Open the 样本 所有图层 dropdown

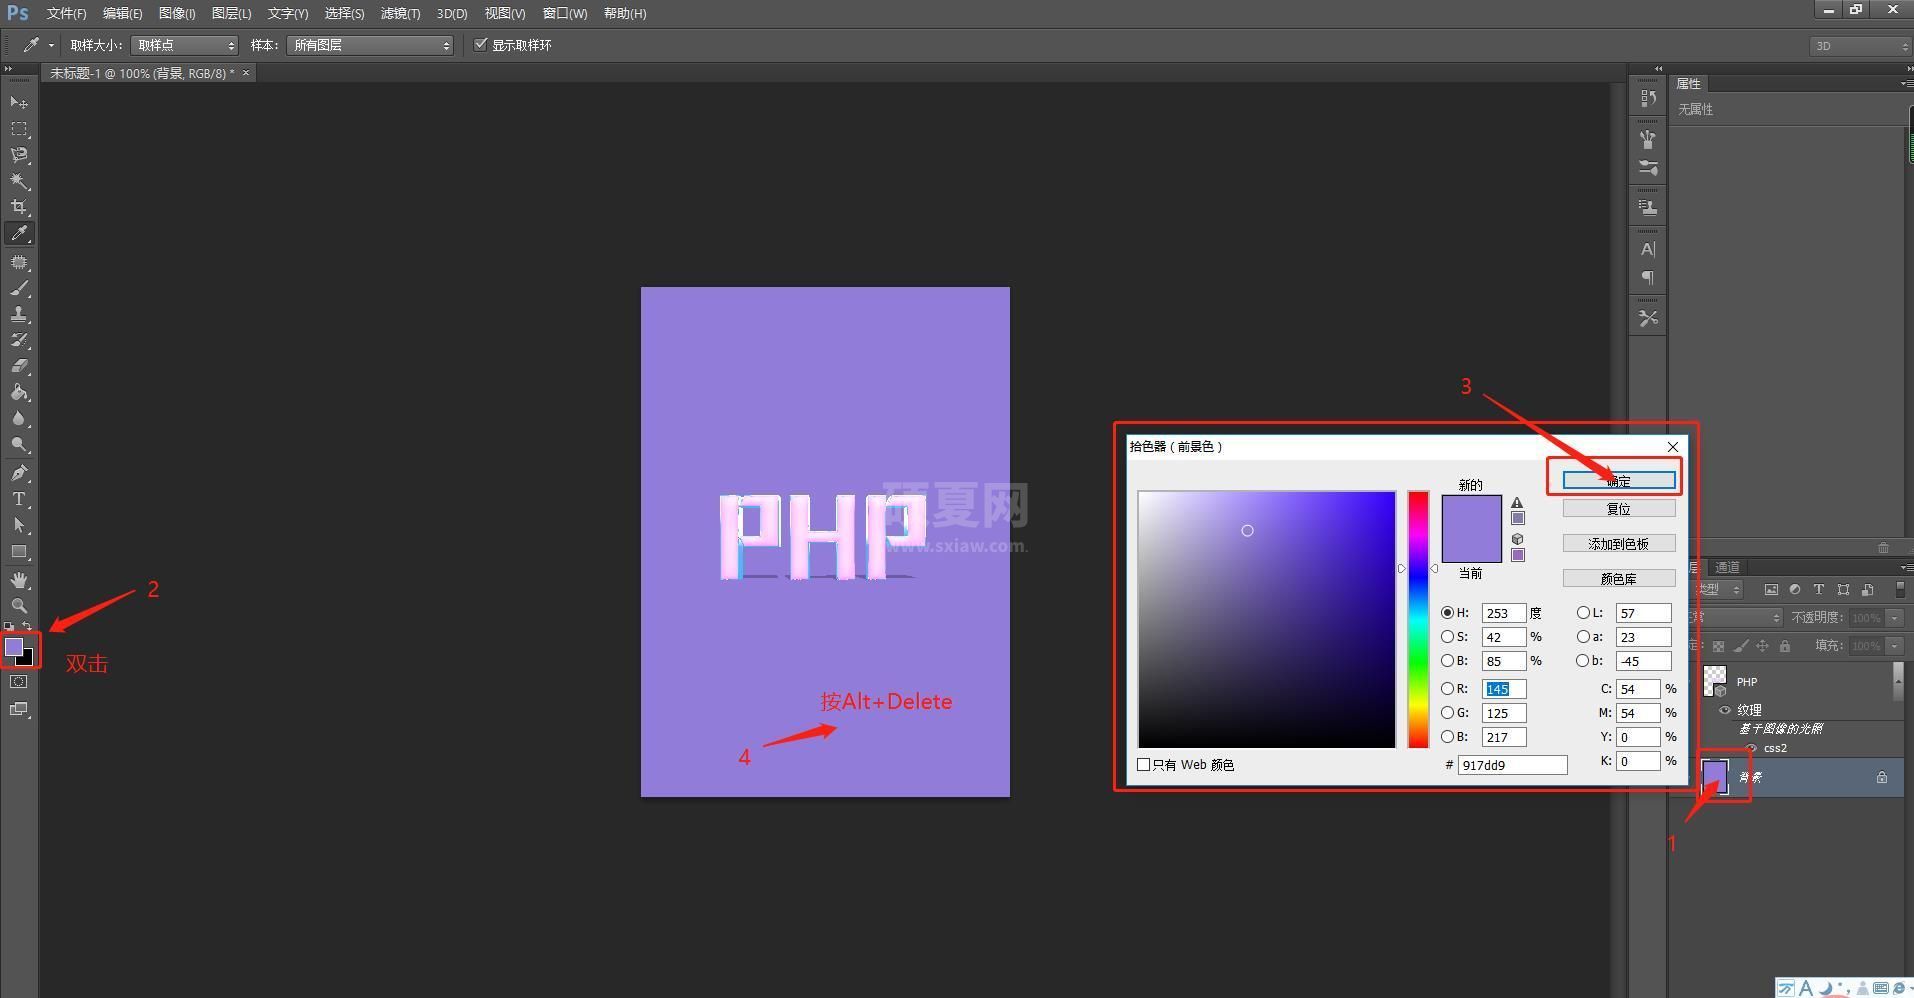tap(370, 45)
